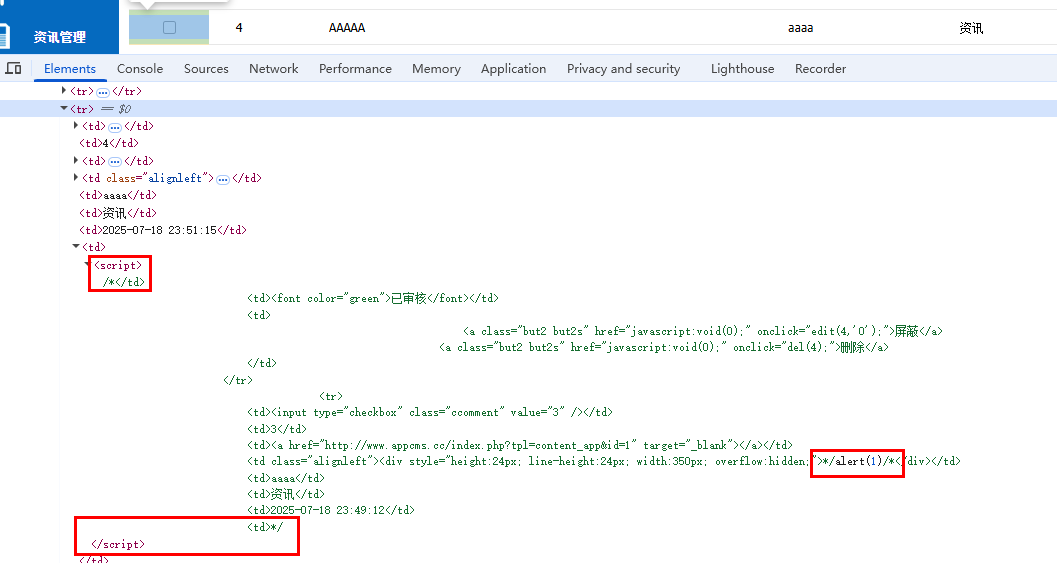Image resolution: width=1057 pixels, height=563 pixels.
Task: Select the first td 资讯 element line
Action: click(118, 212)
